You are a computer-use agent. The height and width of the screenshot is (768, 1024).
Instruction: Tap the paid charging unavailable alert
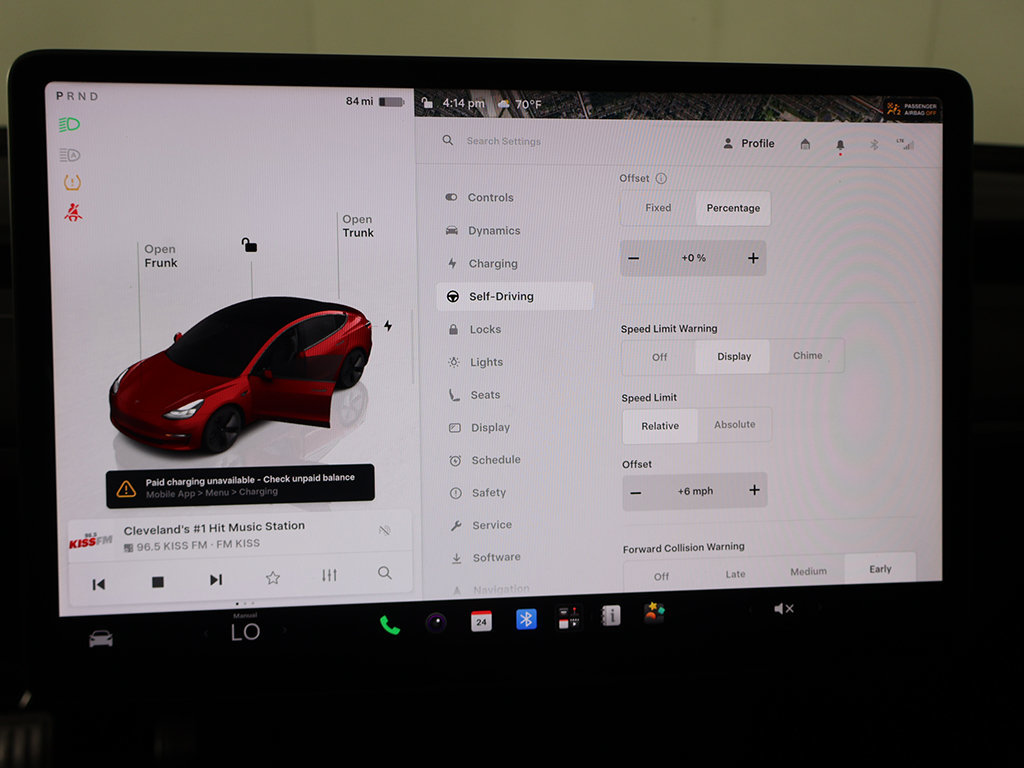coord(240,485)
